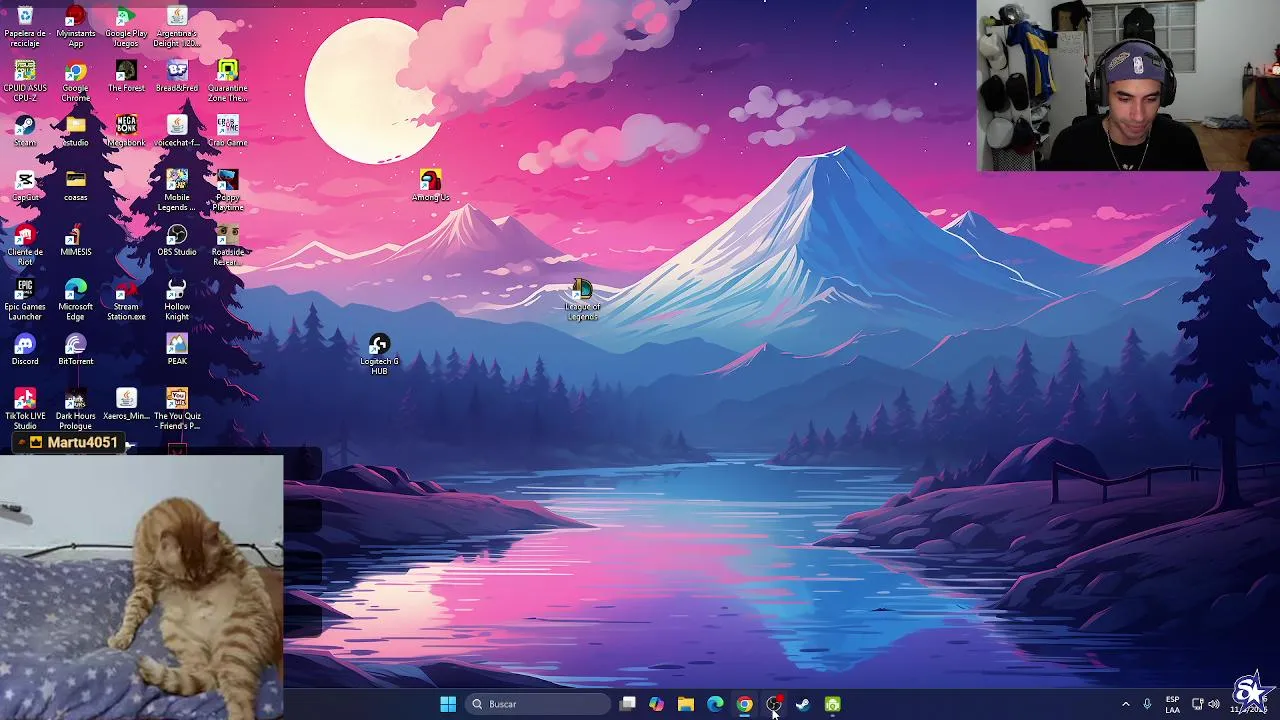1280x720 pixels.
Task: Select the Among Us desktop icon
Action: click(x=431, y=186)
